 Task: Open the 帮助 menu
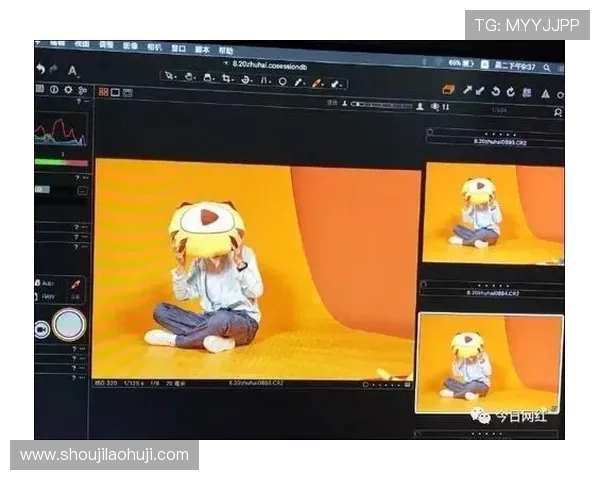(226, 51)
